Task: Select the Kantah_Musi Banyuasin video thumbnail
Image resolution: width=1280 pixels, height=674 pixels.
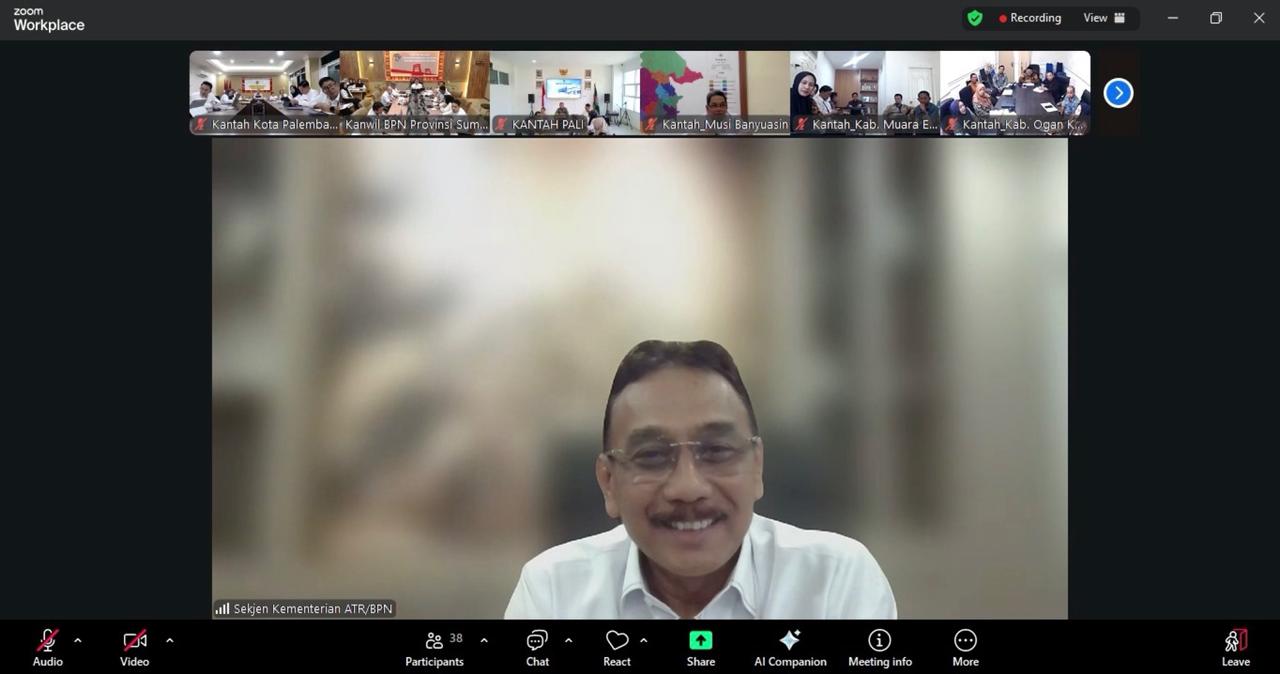Action: coord(715,92)
